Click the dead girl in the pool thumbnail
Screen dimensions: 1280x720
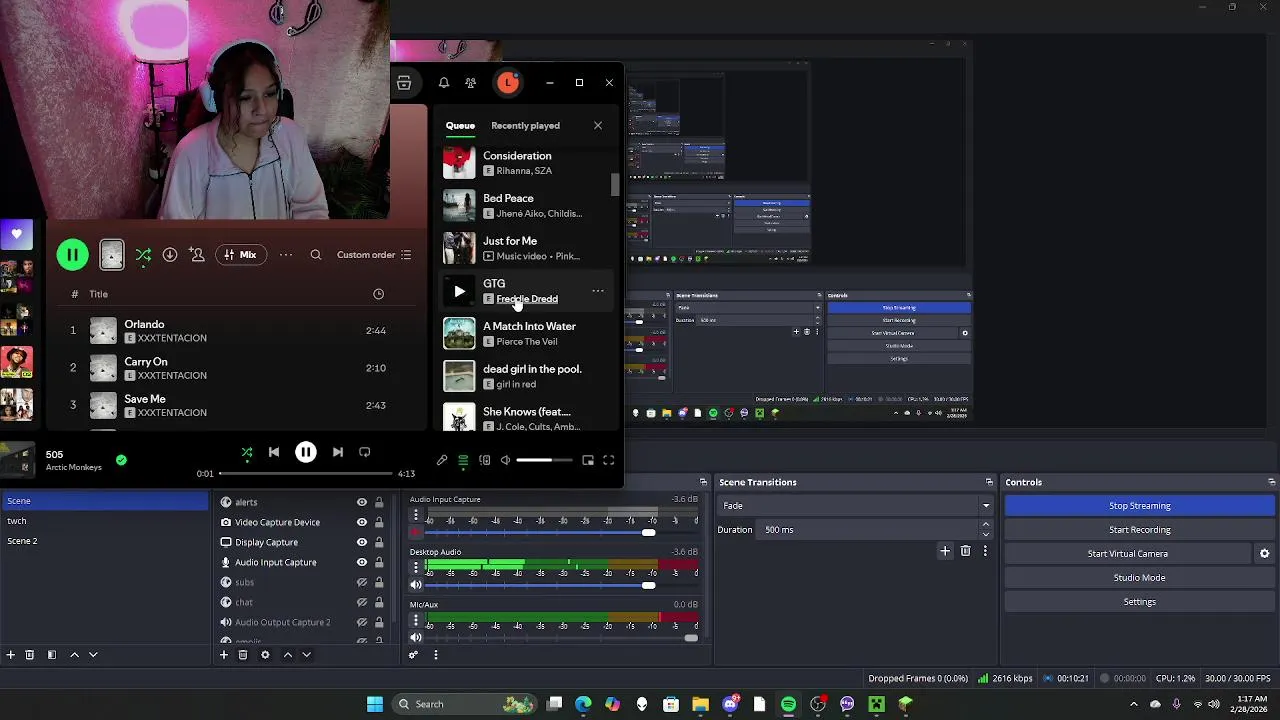click(459, 376)
